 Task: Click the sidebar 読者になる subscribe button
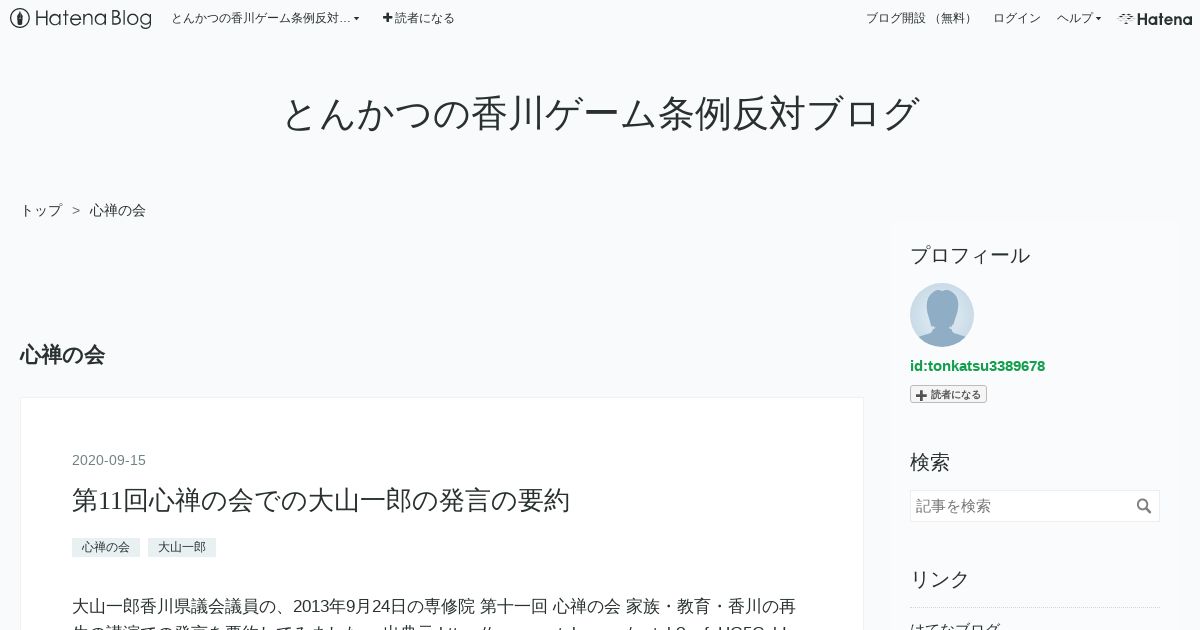click(x=948, y=395)
